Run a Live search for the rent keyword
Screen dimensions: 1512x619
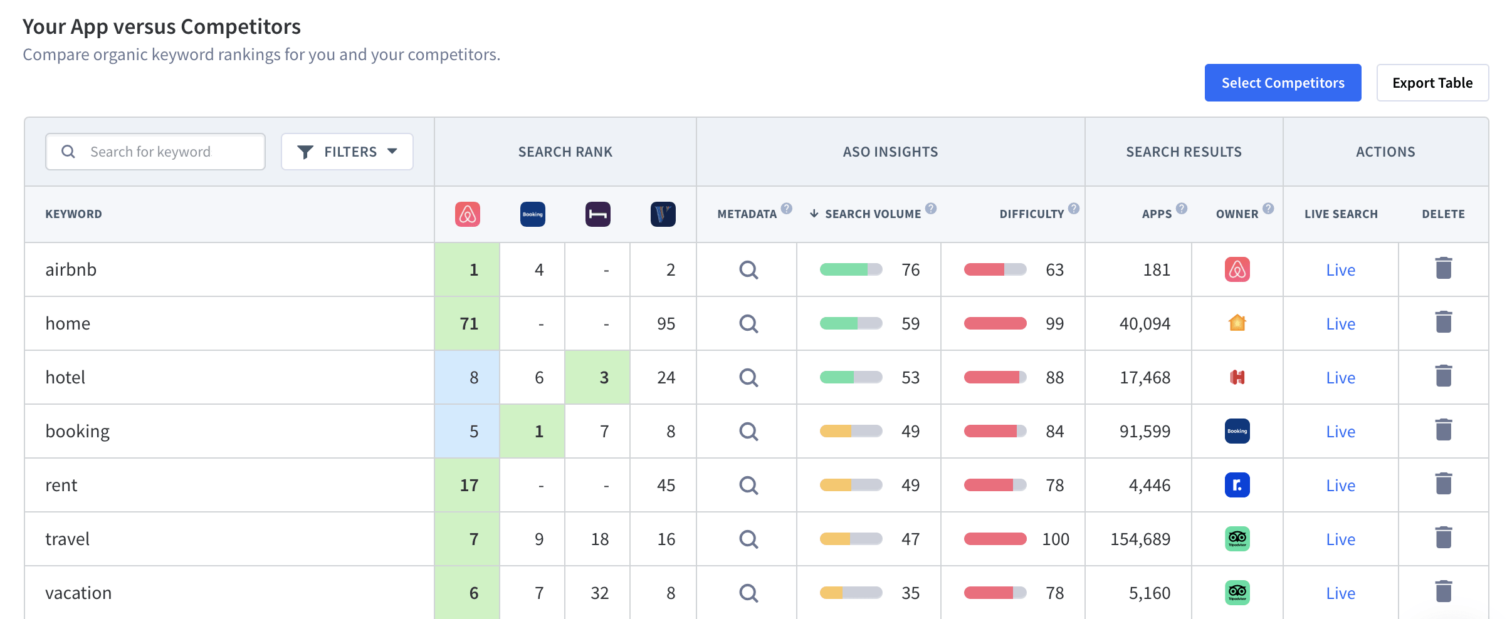click(x=1340, y=485)
